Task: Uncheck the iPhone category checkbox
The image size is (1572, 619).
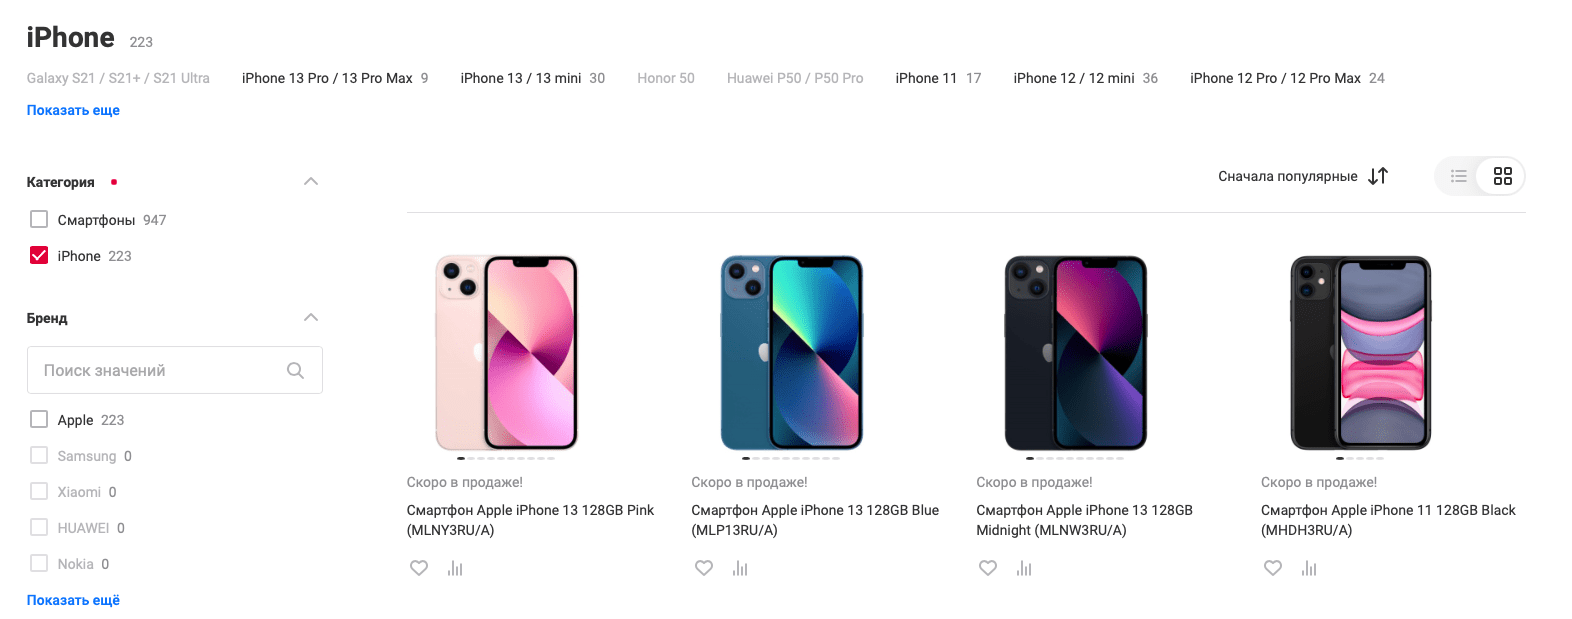Action: click(39, 255)
